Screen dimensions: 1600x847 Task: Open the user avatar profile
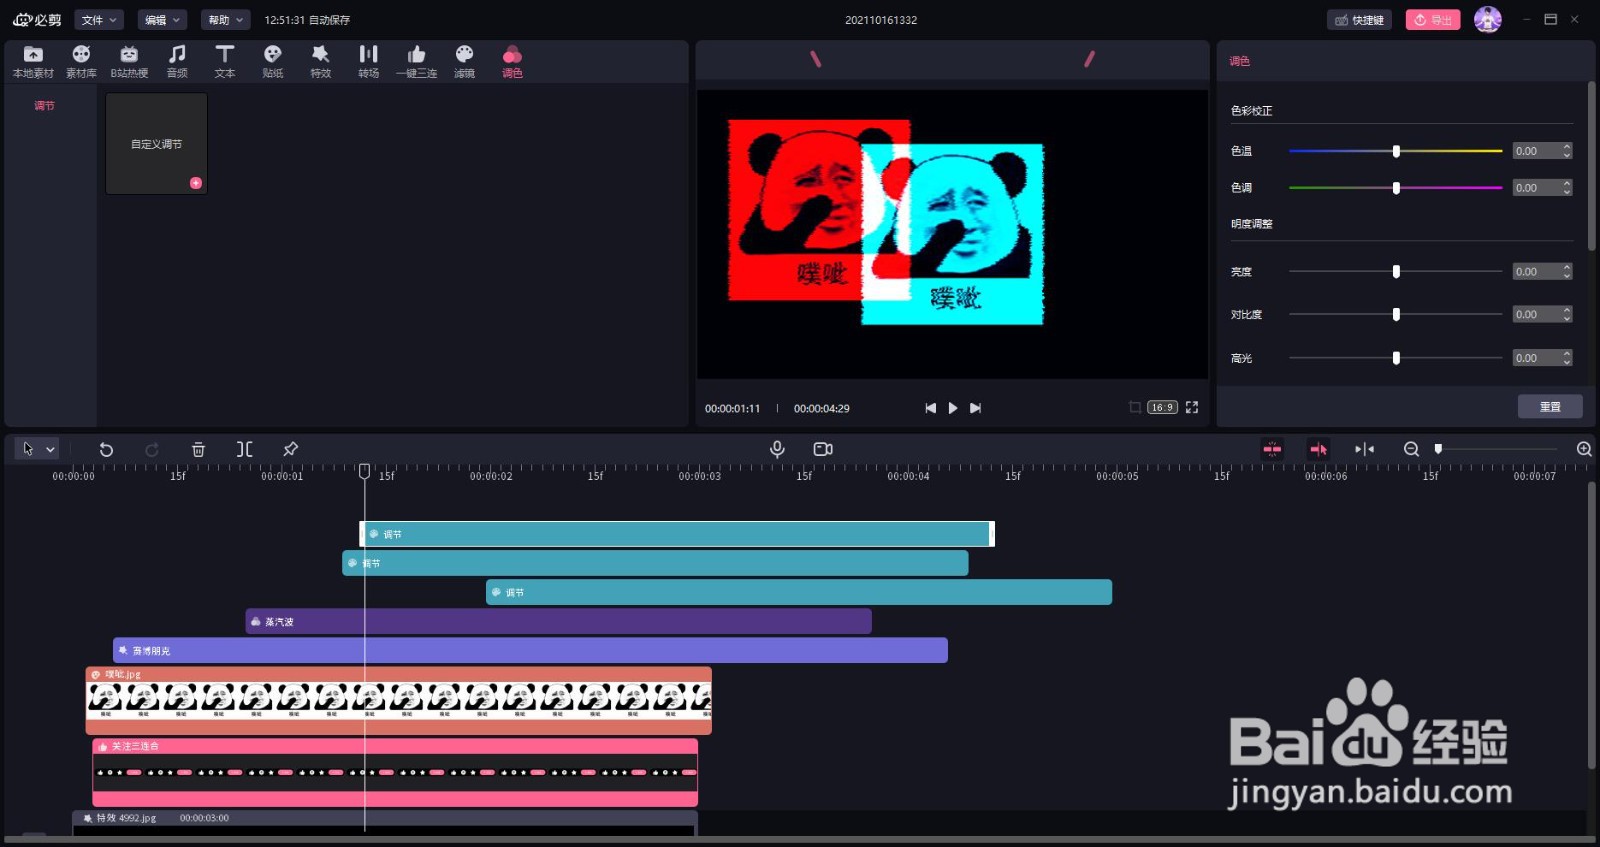click(1488, 19)
